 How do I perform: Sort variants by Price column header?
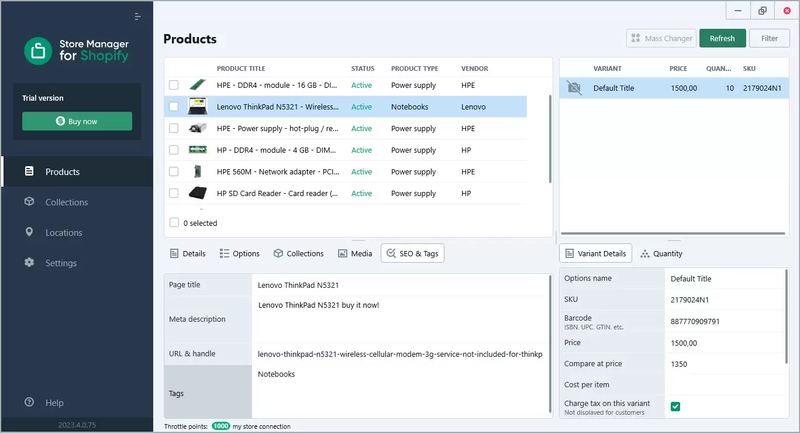[678, 68]
